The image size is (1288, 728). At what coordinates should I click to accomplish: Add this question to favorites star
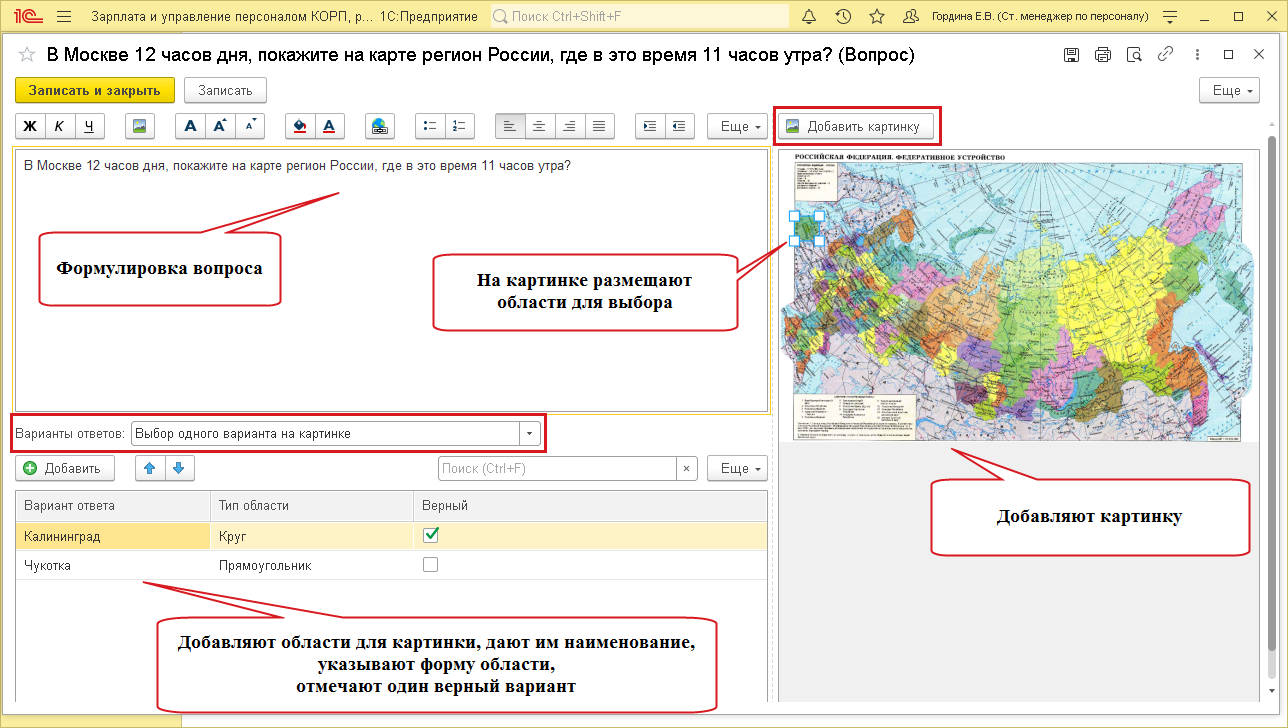click(27, 55)
